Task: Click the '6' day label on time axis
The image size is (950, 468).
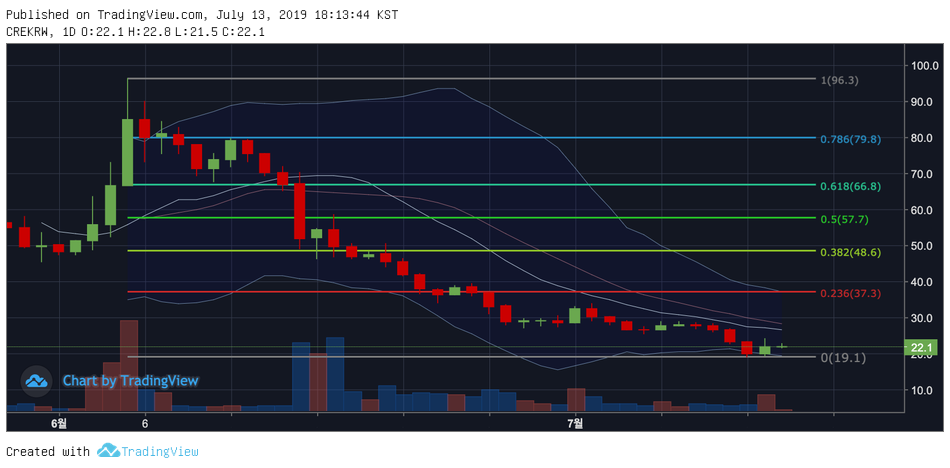Action: pyautogui.click(x=145, y=424)
